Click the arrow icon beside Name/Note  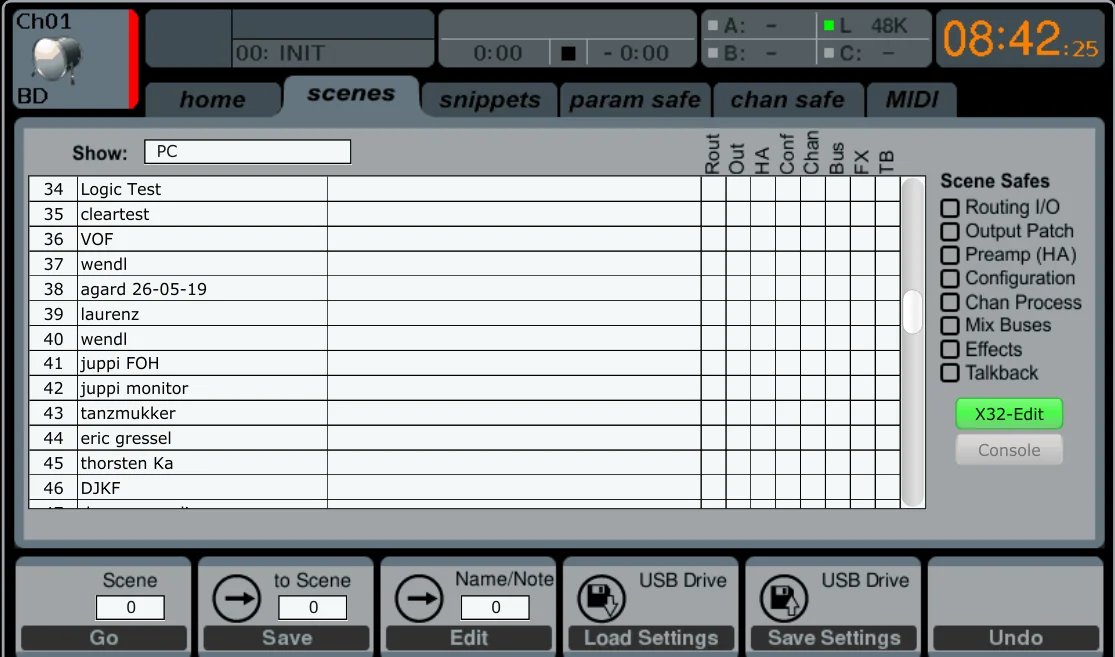[x=420, y=599]
